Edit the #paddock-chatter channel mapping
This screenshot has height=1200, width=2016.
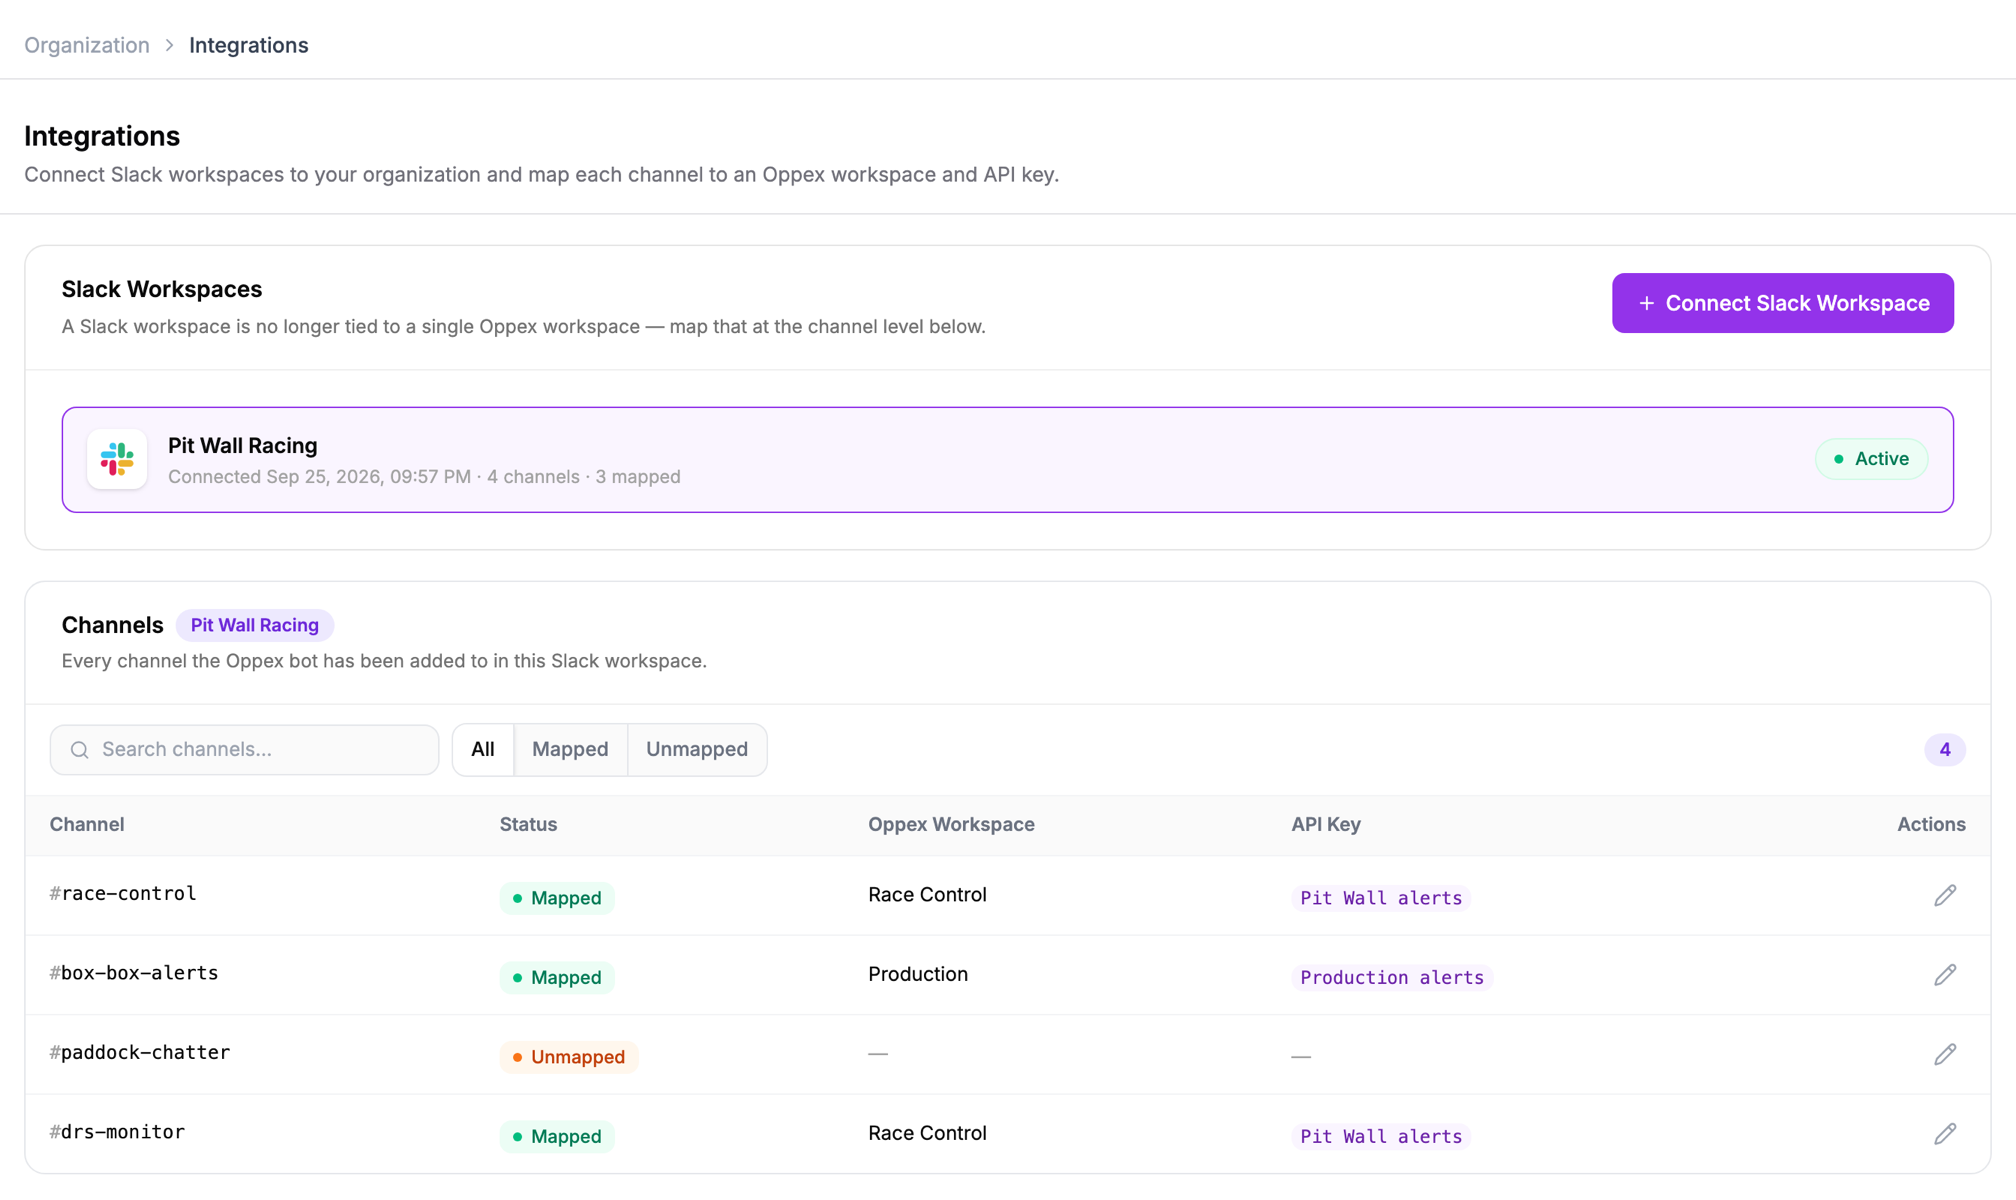(x=1944, y=1054)
